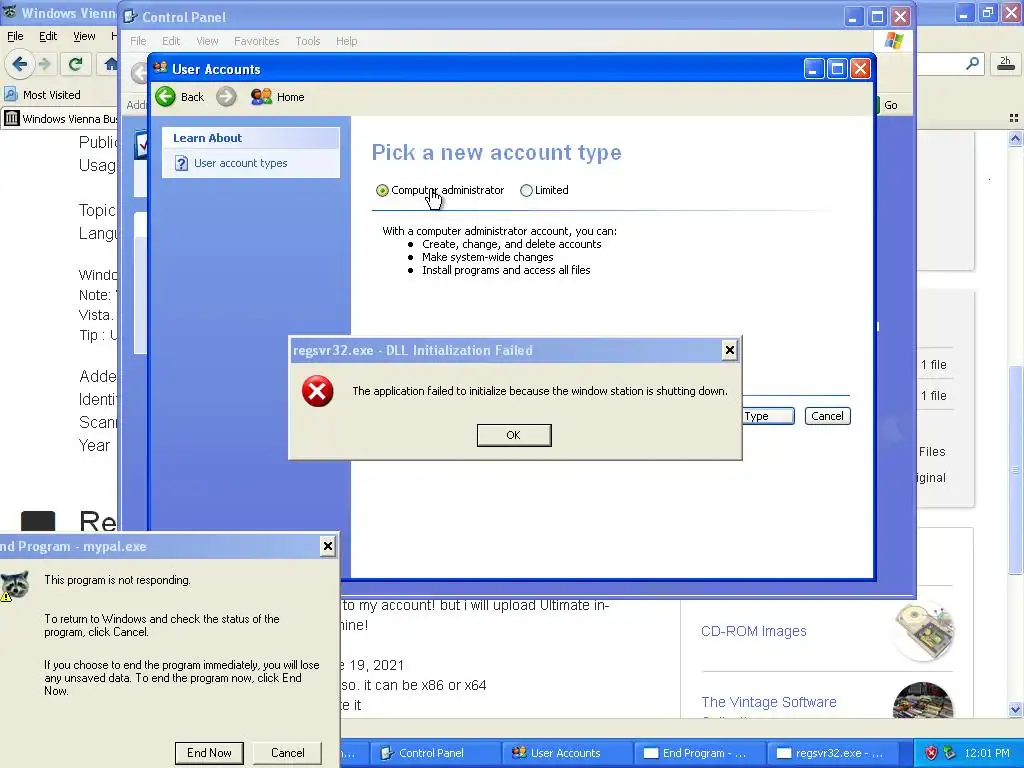Open the Tools menu in Control Panel
1024x768 pixels.
click(308, 41)
